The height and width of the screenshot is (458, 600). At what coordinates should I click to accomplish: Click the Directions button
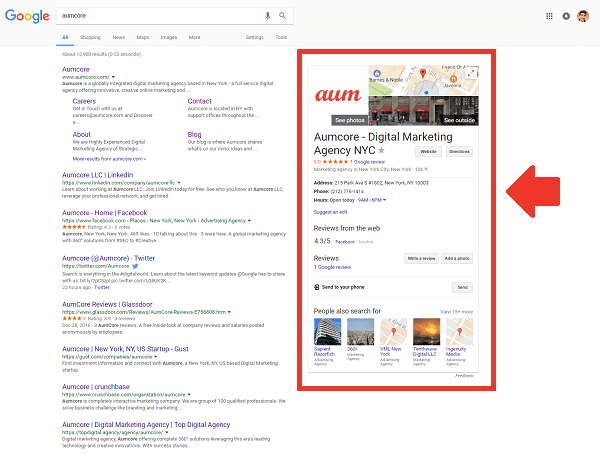click(x=459, y=152)
